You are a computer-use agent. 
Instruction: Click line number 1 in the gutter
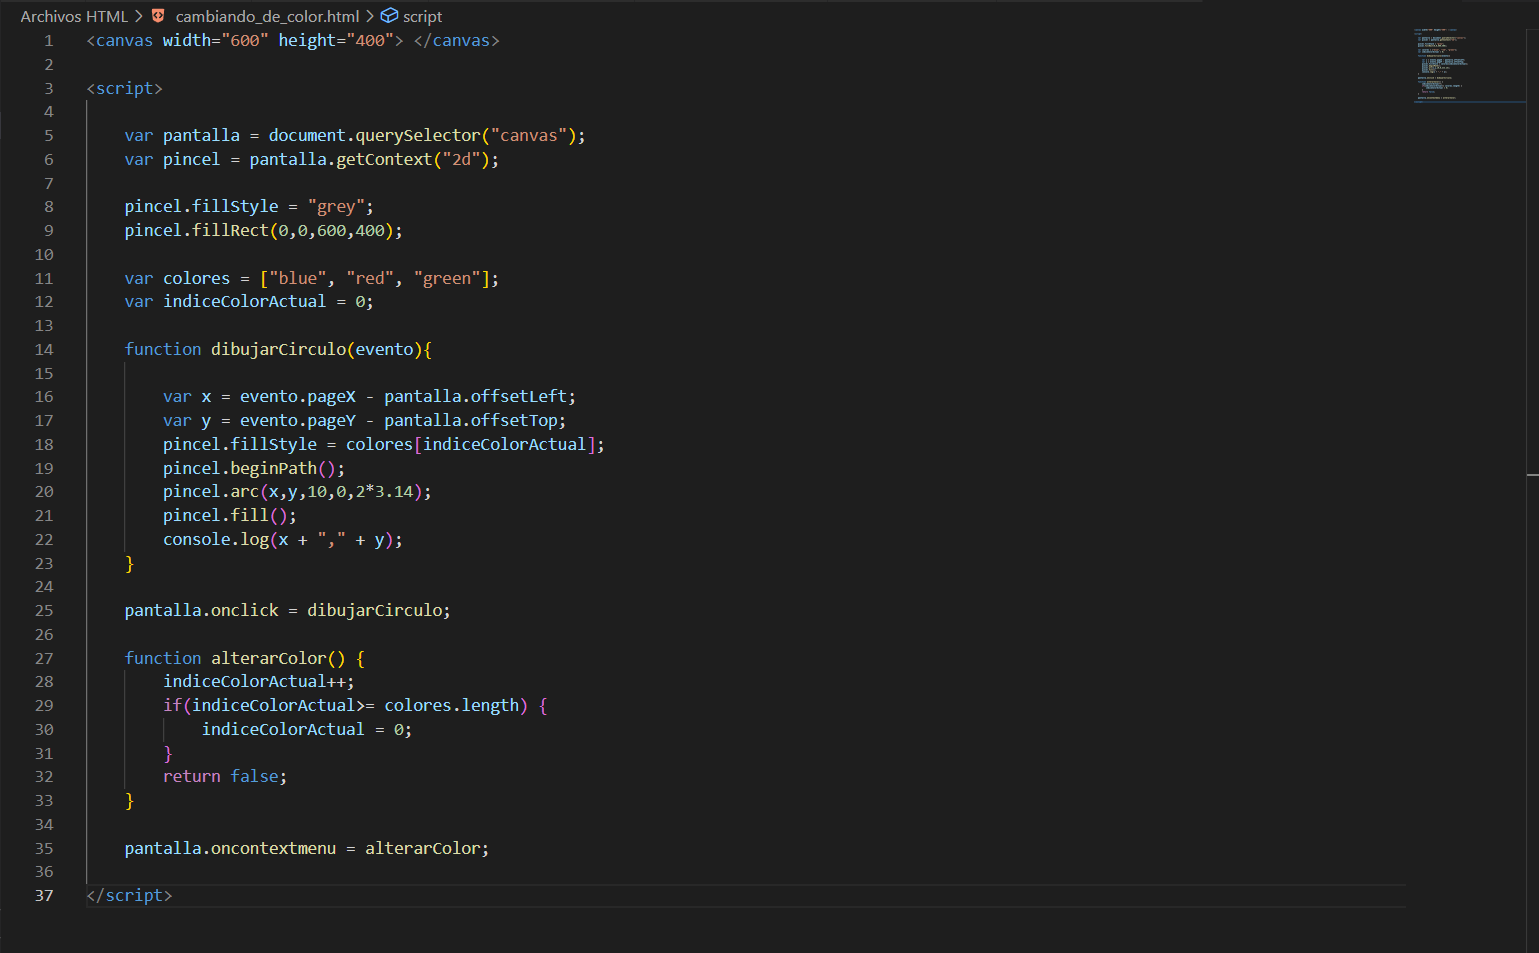[48, 41]
